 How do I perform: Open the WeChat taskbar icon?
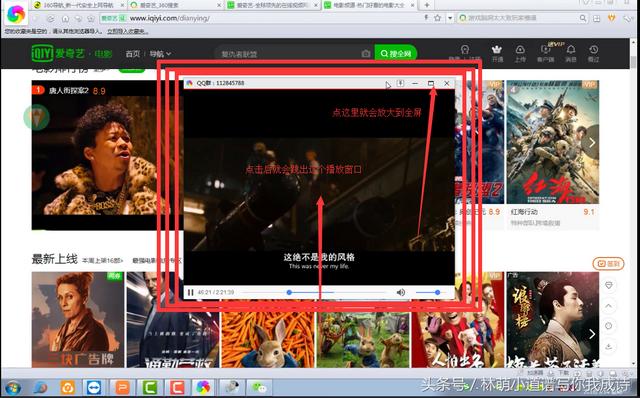258,387
